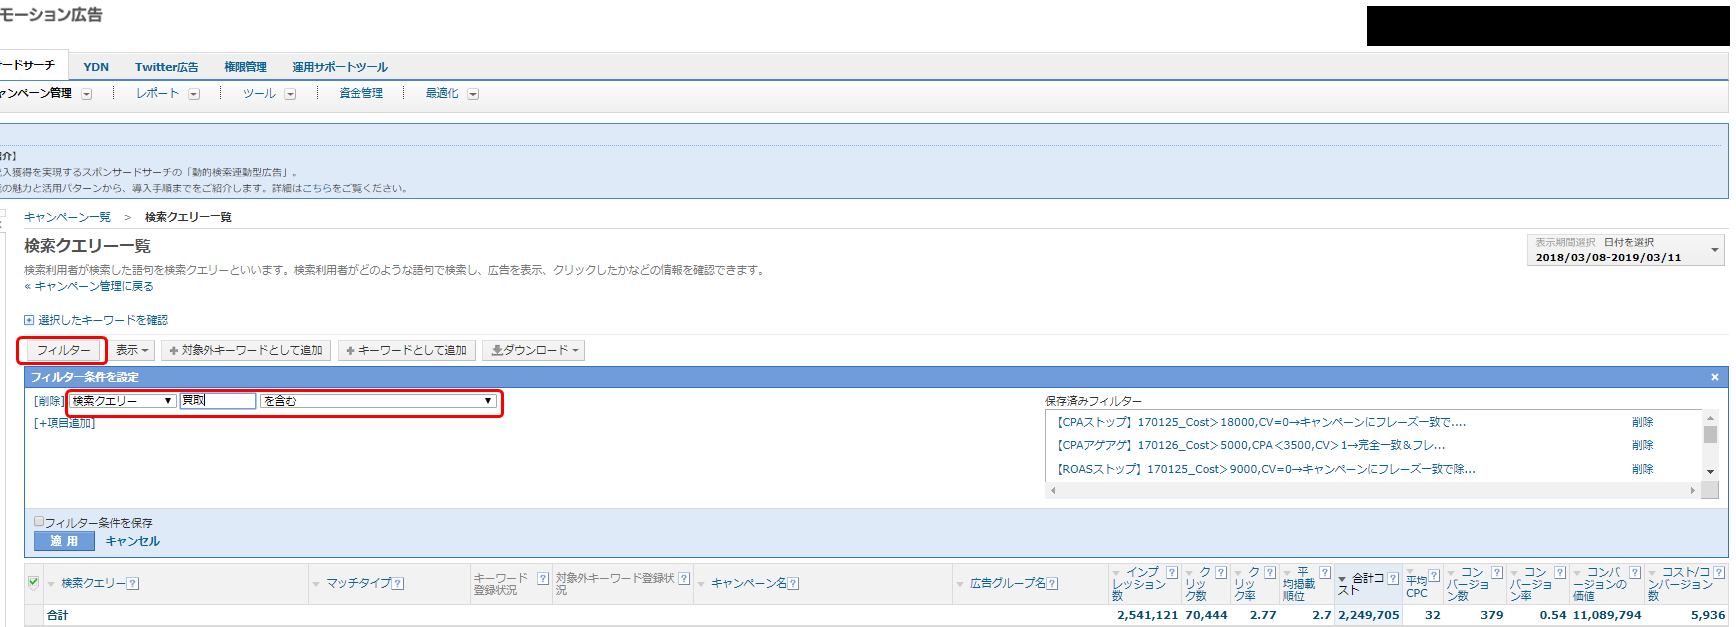Expand the ダウンロード dropdown button
This screenshot has height=627, width=1736.
tap(533, 350)
